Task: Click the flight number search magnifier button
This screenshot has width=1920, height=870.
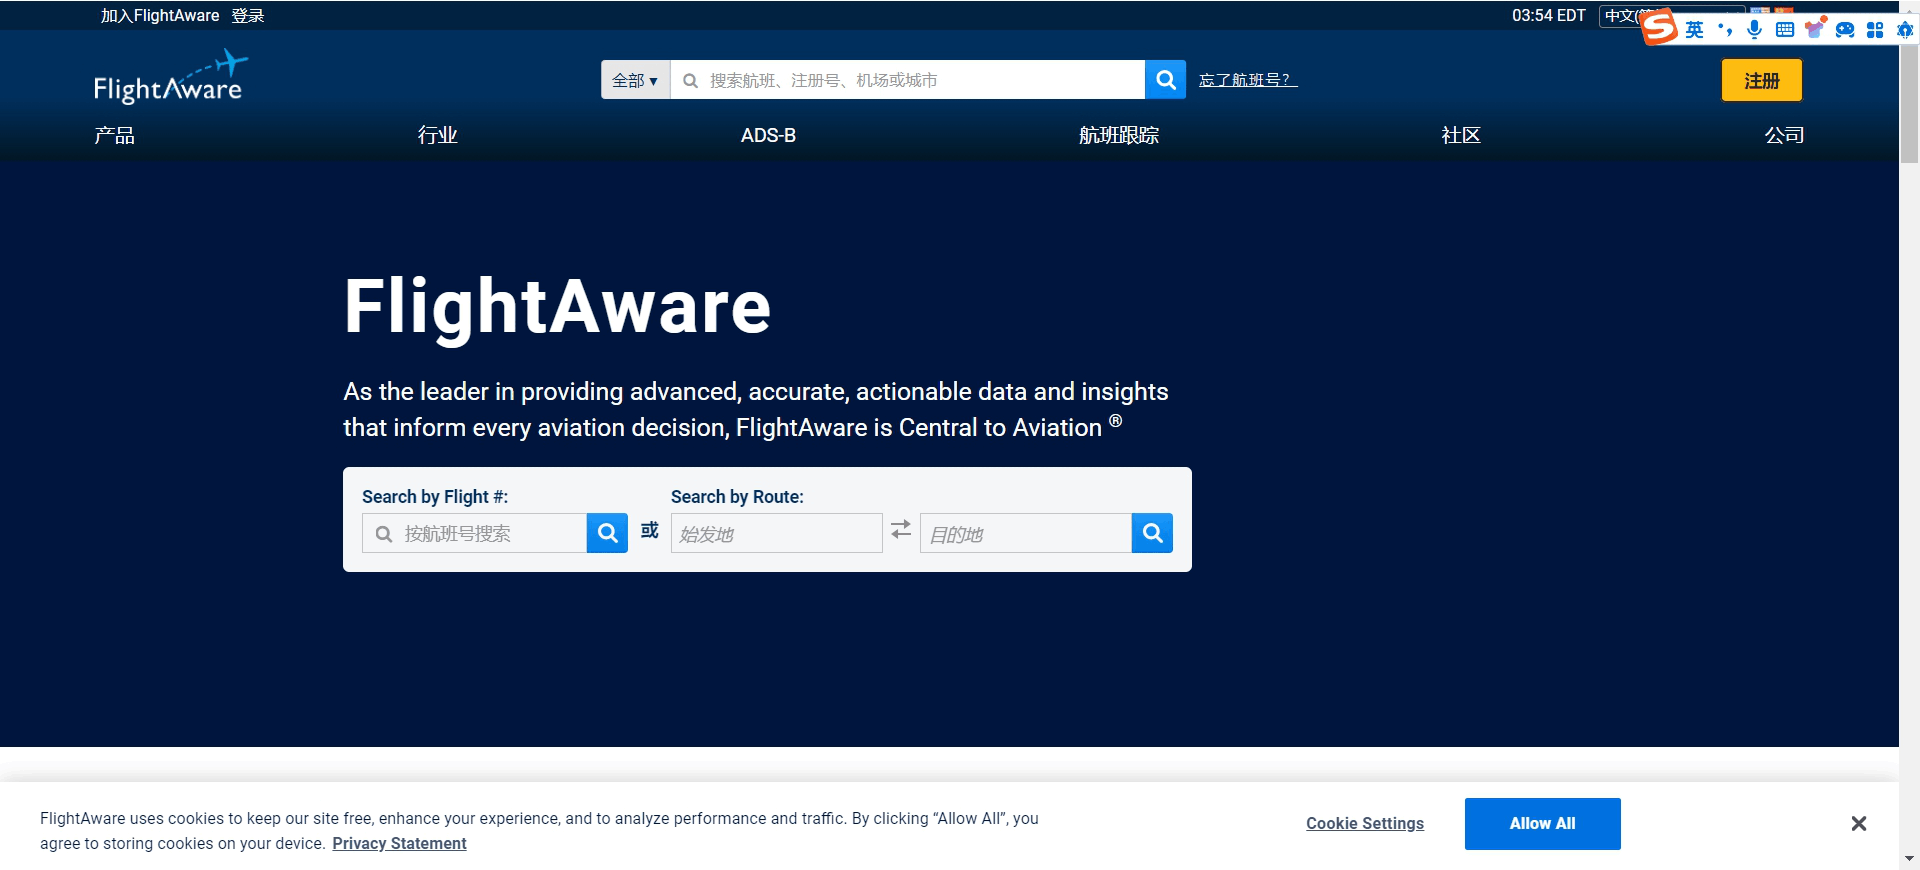Action: [607, 533]
